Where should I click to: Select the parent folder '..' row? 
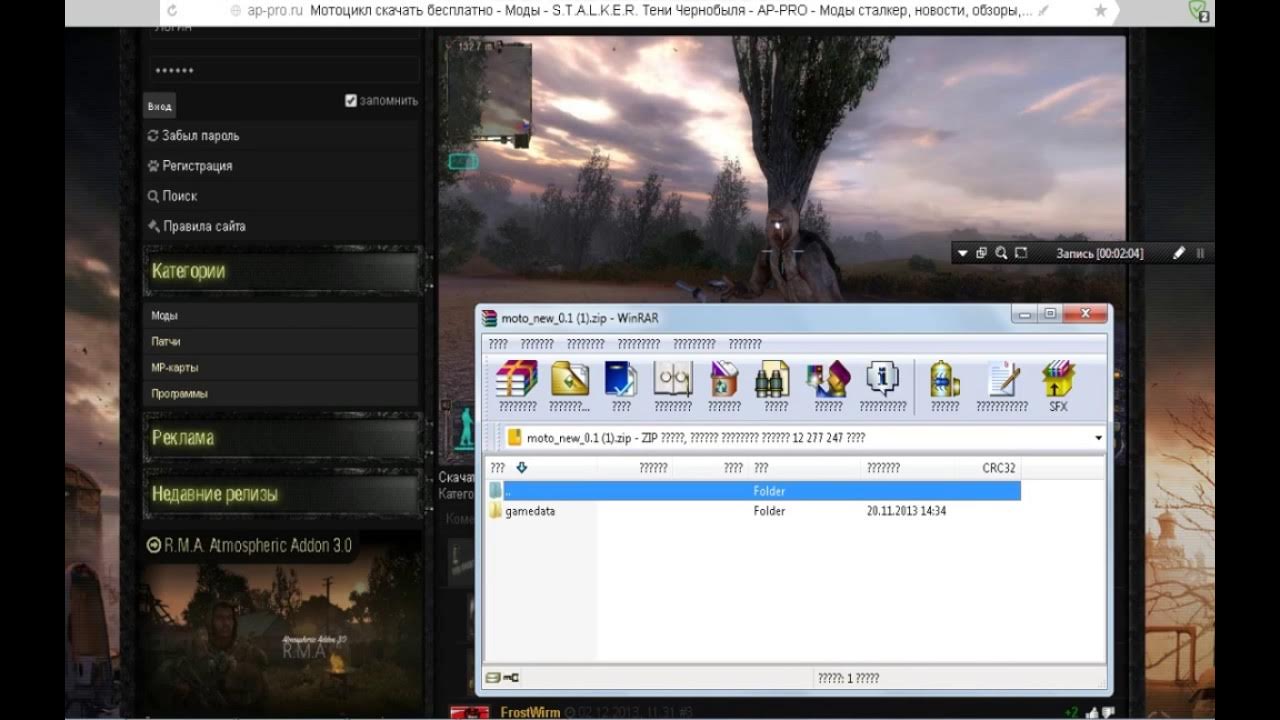pyautogui.click(x=753, y=491)
